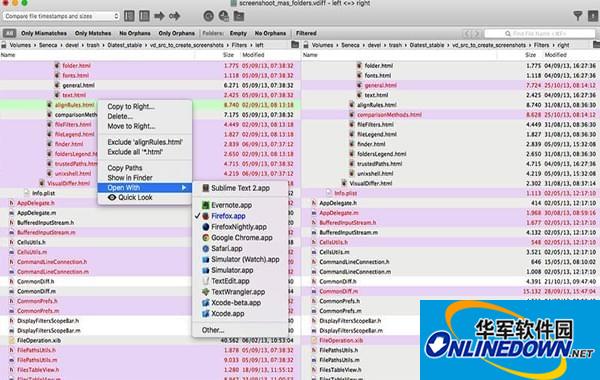Click folder chooser icon ending left path bar
This screenshot has width=600, height=380.
[x=295, y=45]
